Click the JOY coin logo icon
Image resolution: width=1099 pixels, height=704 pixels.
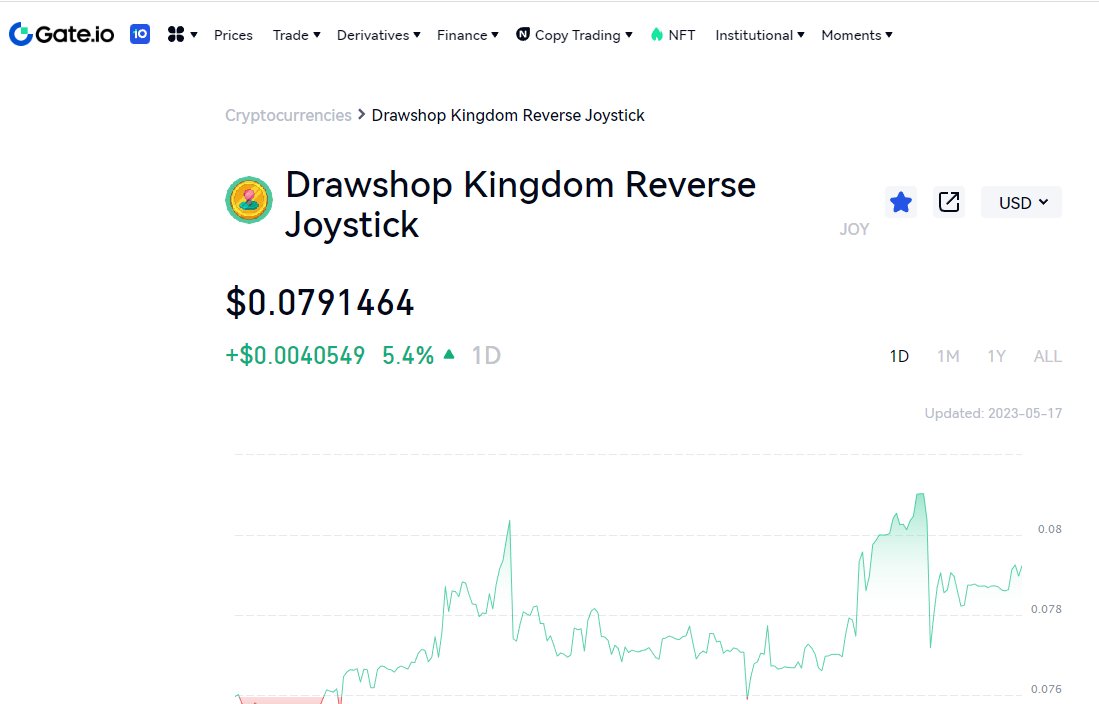coord(249,200)
